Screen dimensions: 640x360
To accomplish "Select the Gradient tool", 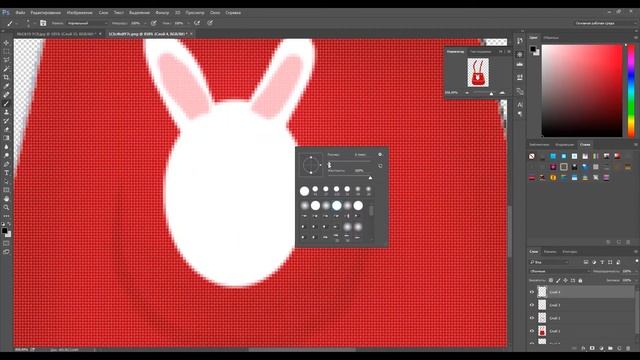I will tap(6, 138).
